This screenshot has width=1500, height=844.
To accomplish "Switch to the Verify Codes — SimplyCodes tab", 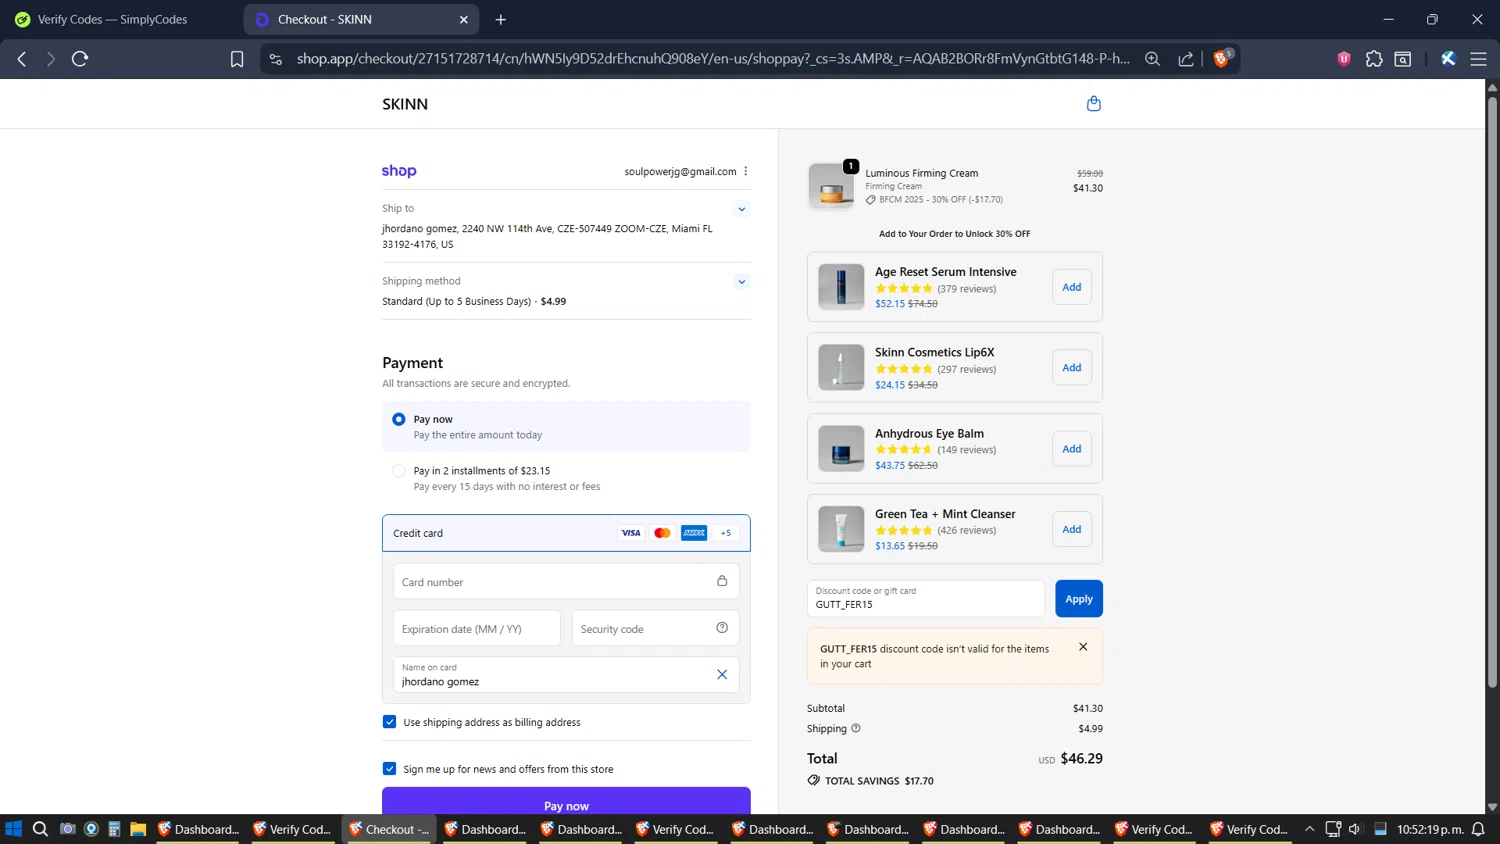I will tap(112, 19).
